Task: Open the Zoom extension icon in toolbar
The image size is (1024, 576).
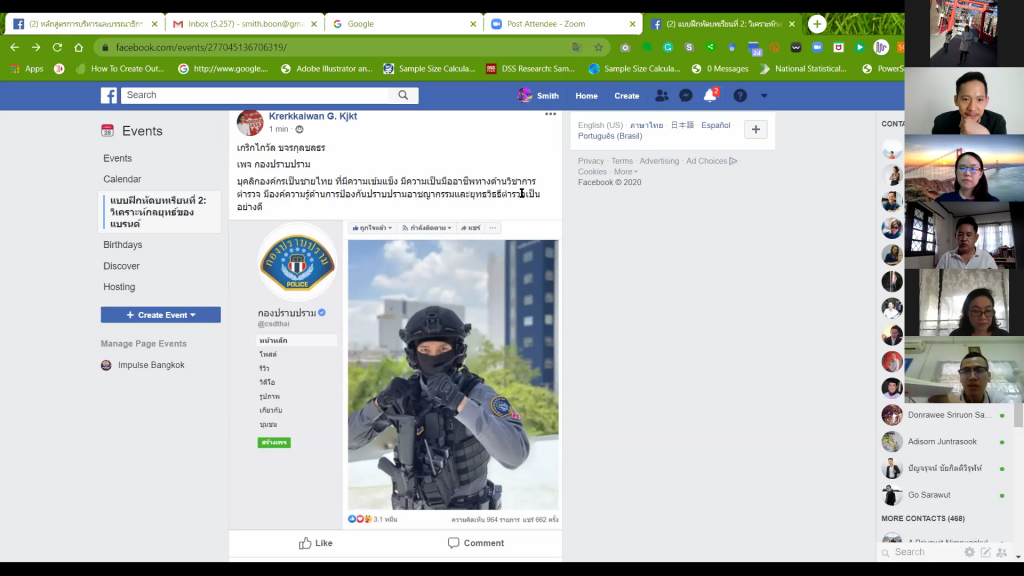Action: pyautogui.click(x=817, y=47)
